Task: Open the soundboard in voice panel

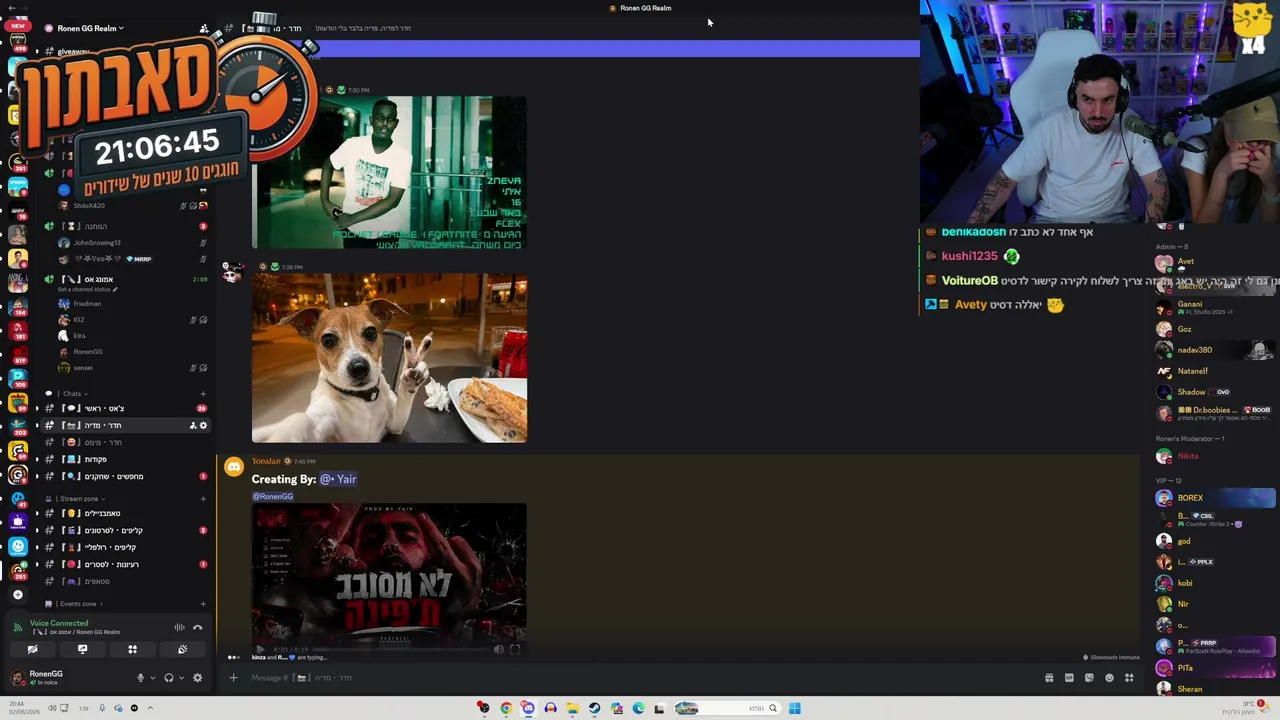Action: coord(182,649)
